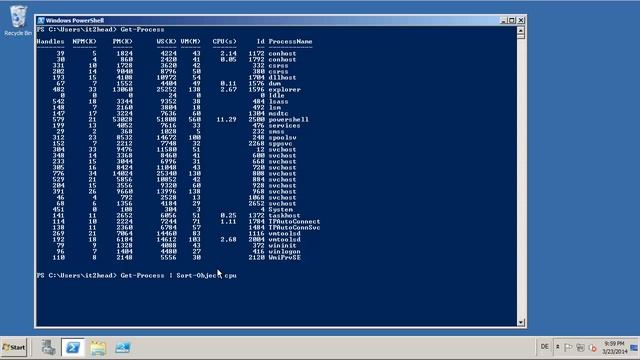The height and width of the screenshot is (360, 640).
Task: Click the CPU(s) column header
Action: (224, 42)
